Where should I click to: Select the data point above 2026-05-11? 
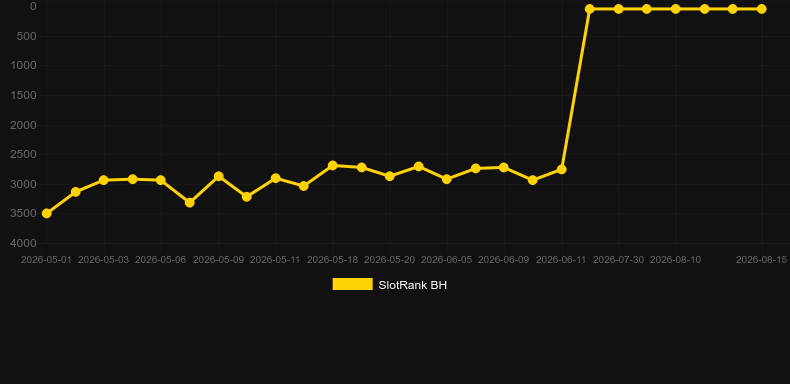276,178
